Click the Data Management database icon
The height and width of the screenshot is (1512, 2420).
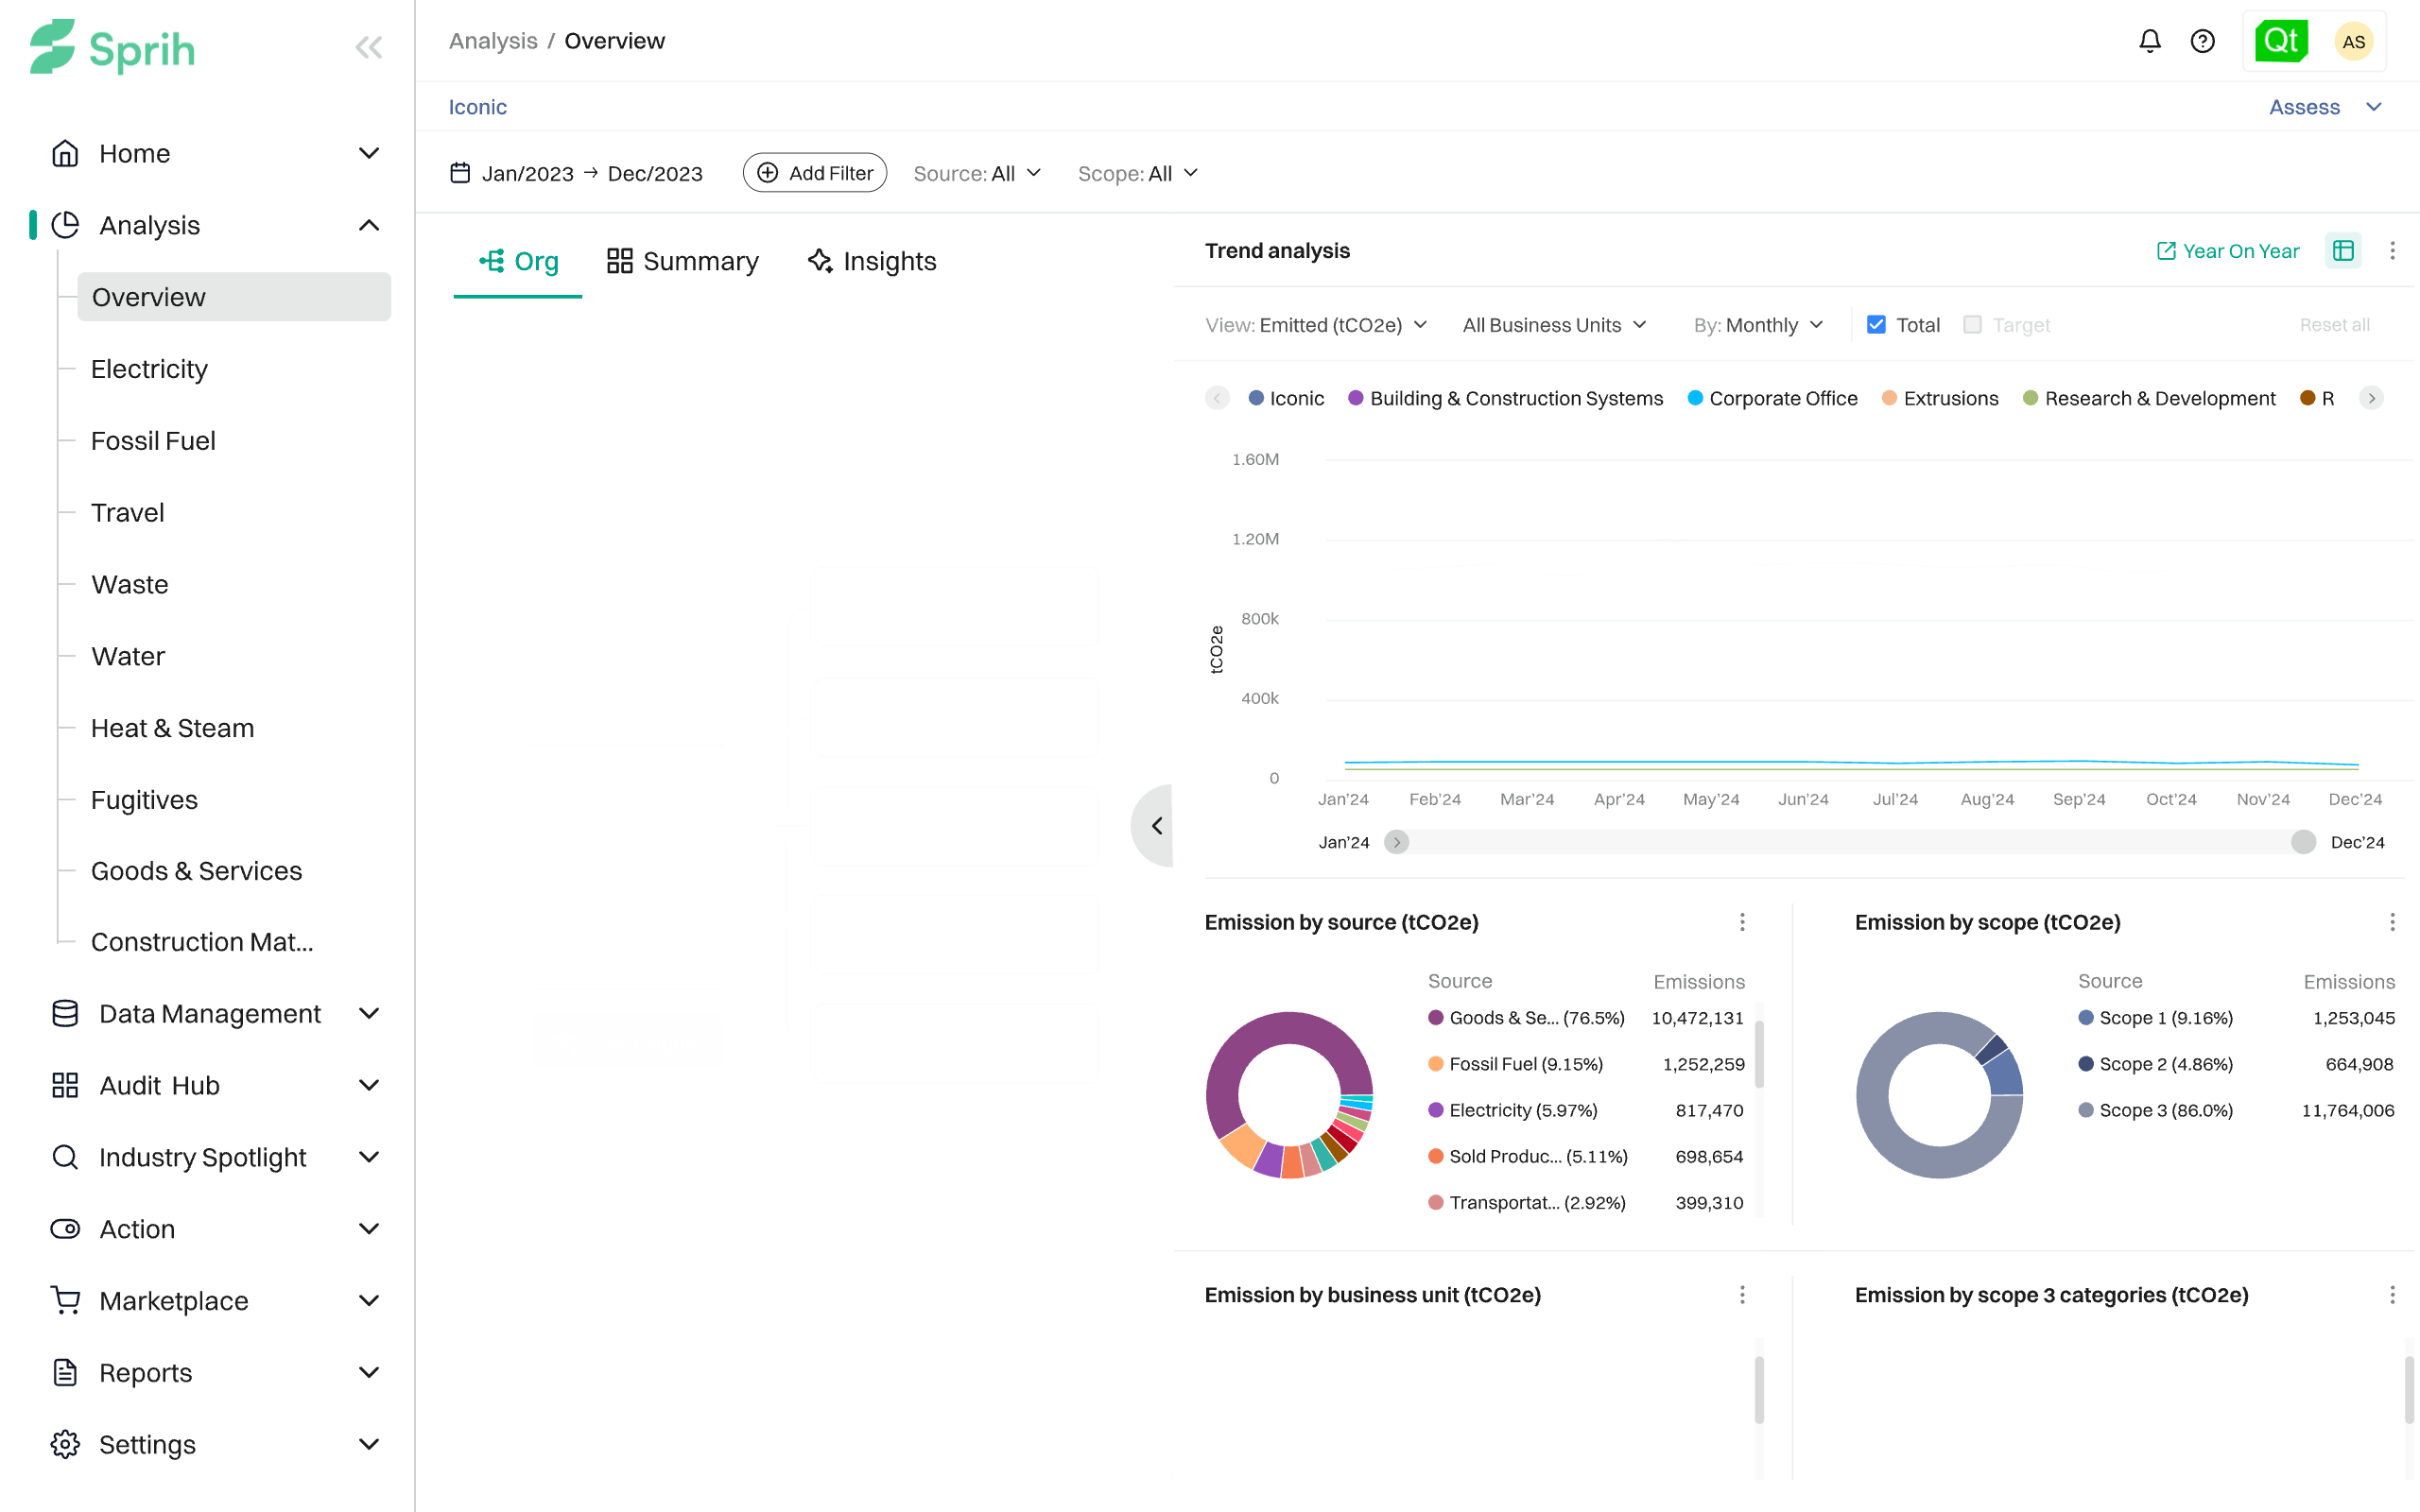coord(65,1014)
